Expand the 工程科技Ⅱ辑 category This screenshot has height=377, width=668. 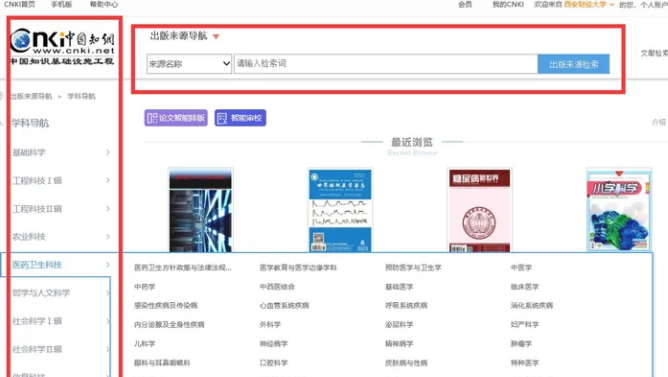pyautogui.click(x=61, y=209)
